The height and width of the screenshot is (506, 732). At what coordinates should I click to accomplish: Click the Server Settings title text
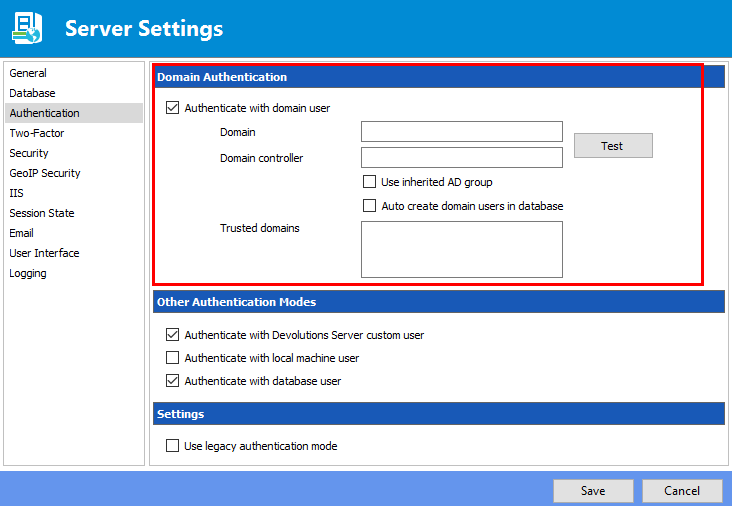coord(144,28)
